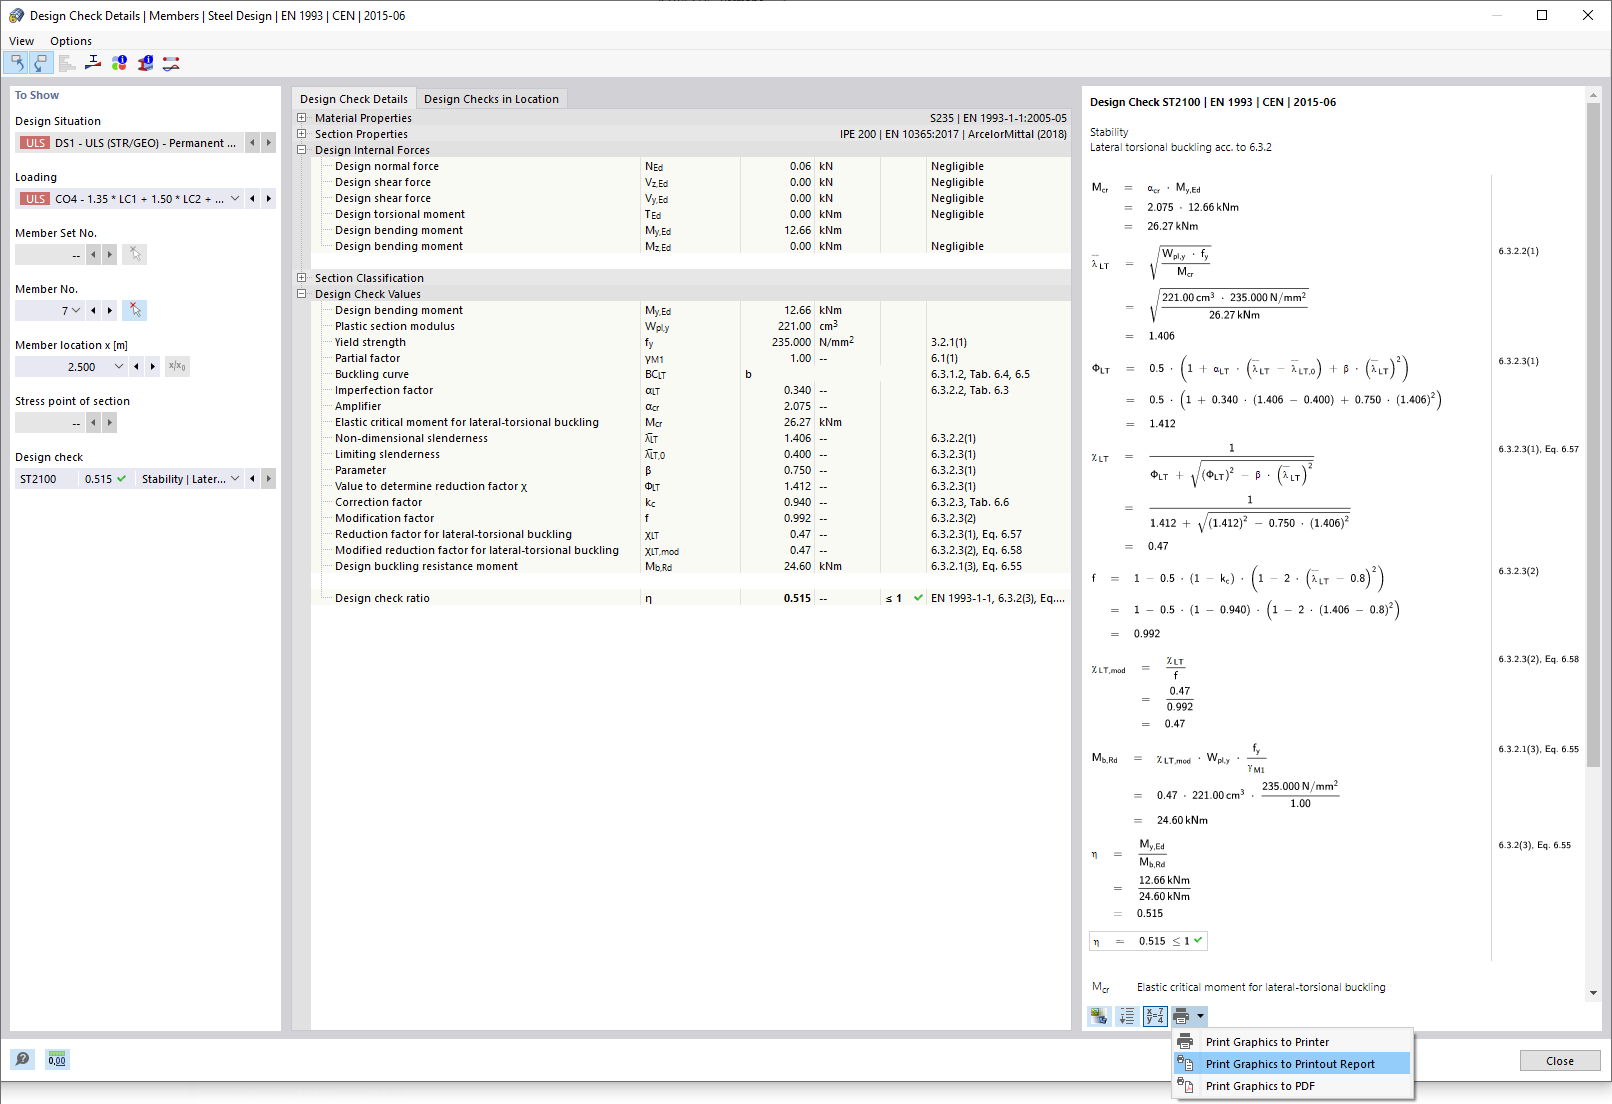Click the I-section beam toolbar icon
1612x1104 pixels.
click(x=93, y=63)
